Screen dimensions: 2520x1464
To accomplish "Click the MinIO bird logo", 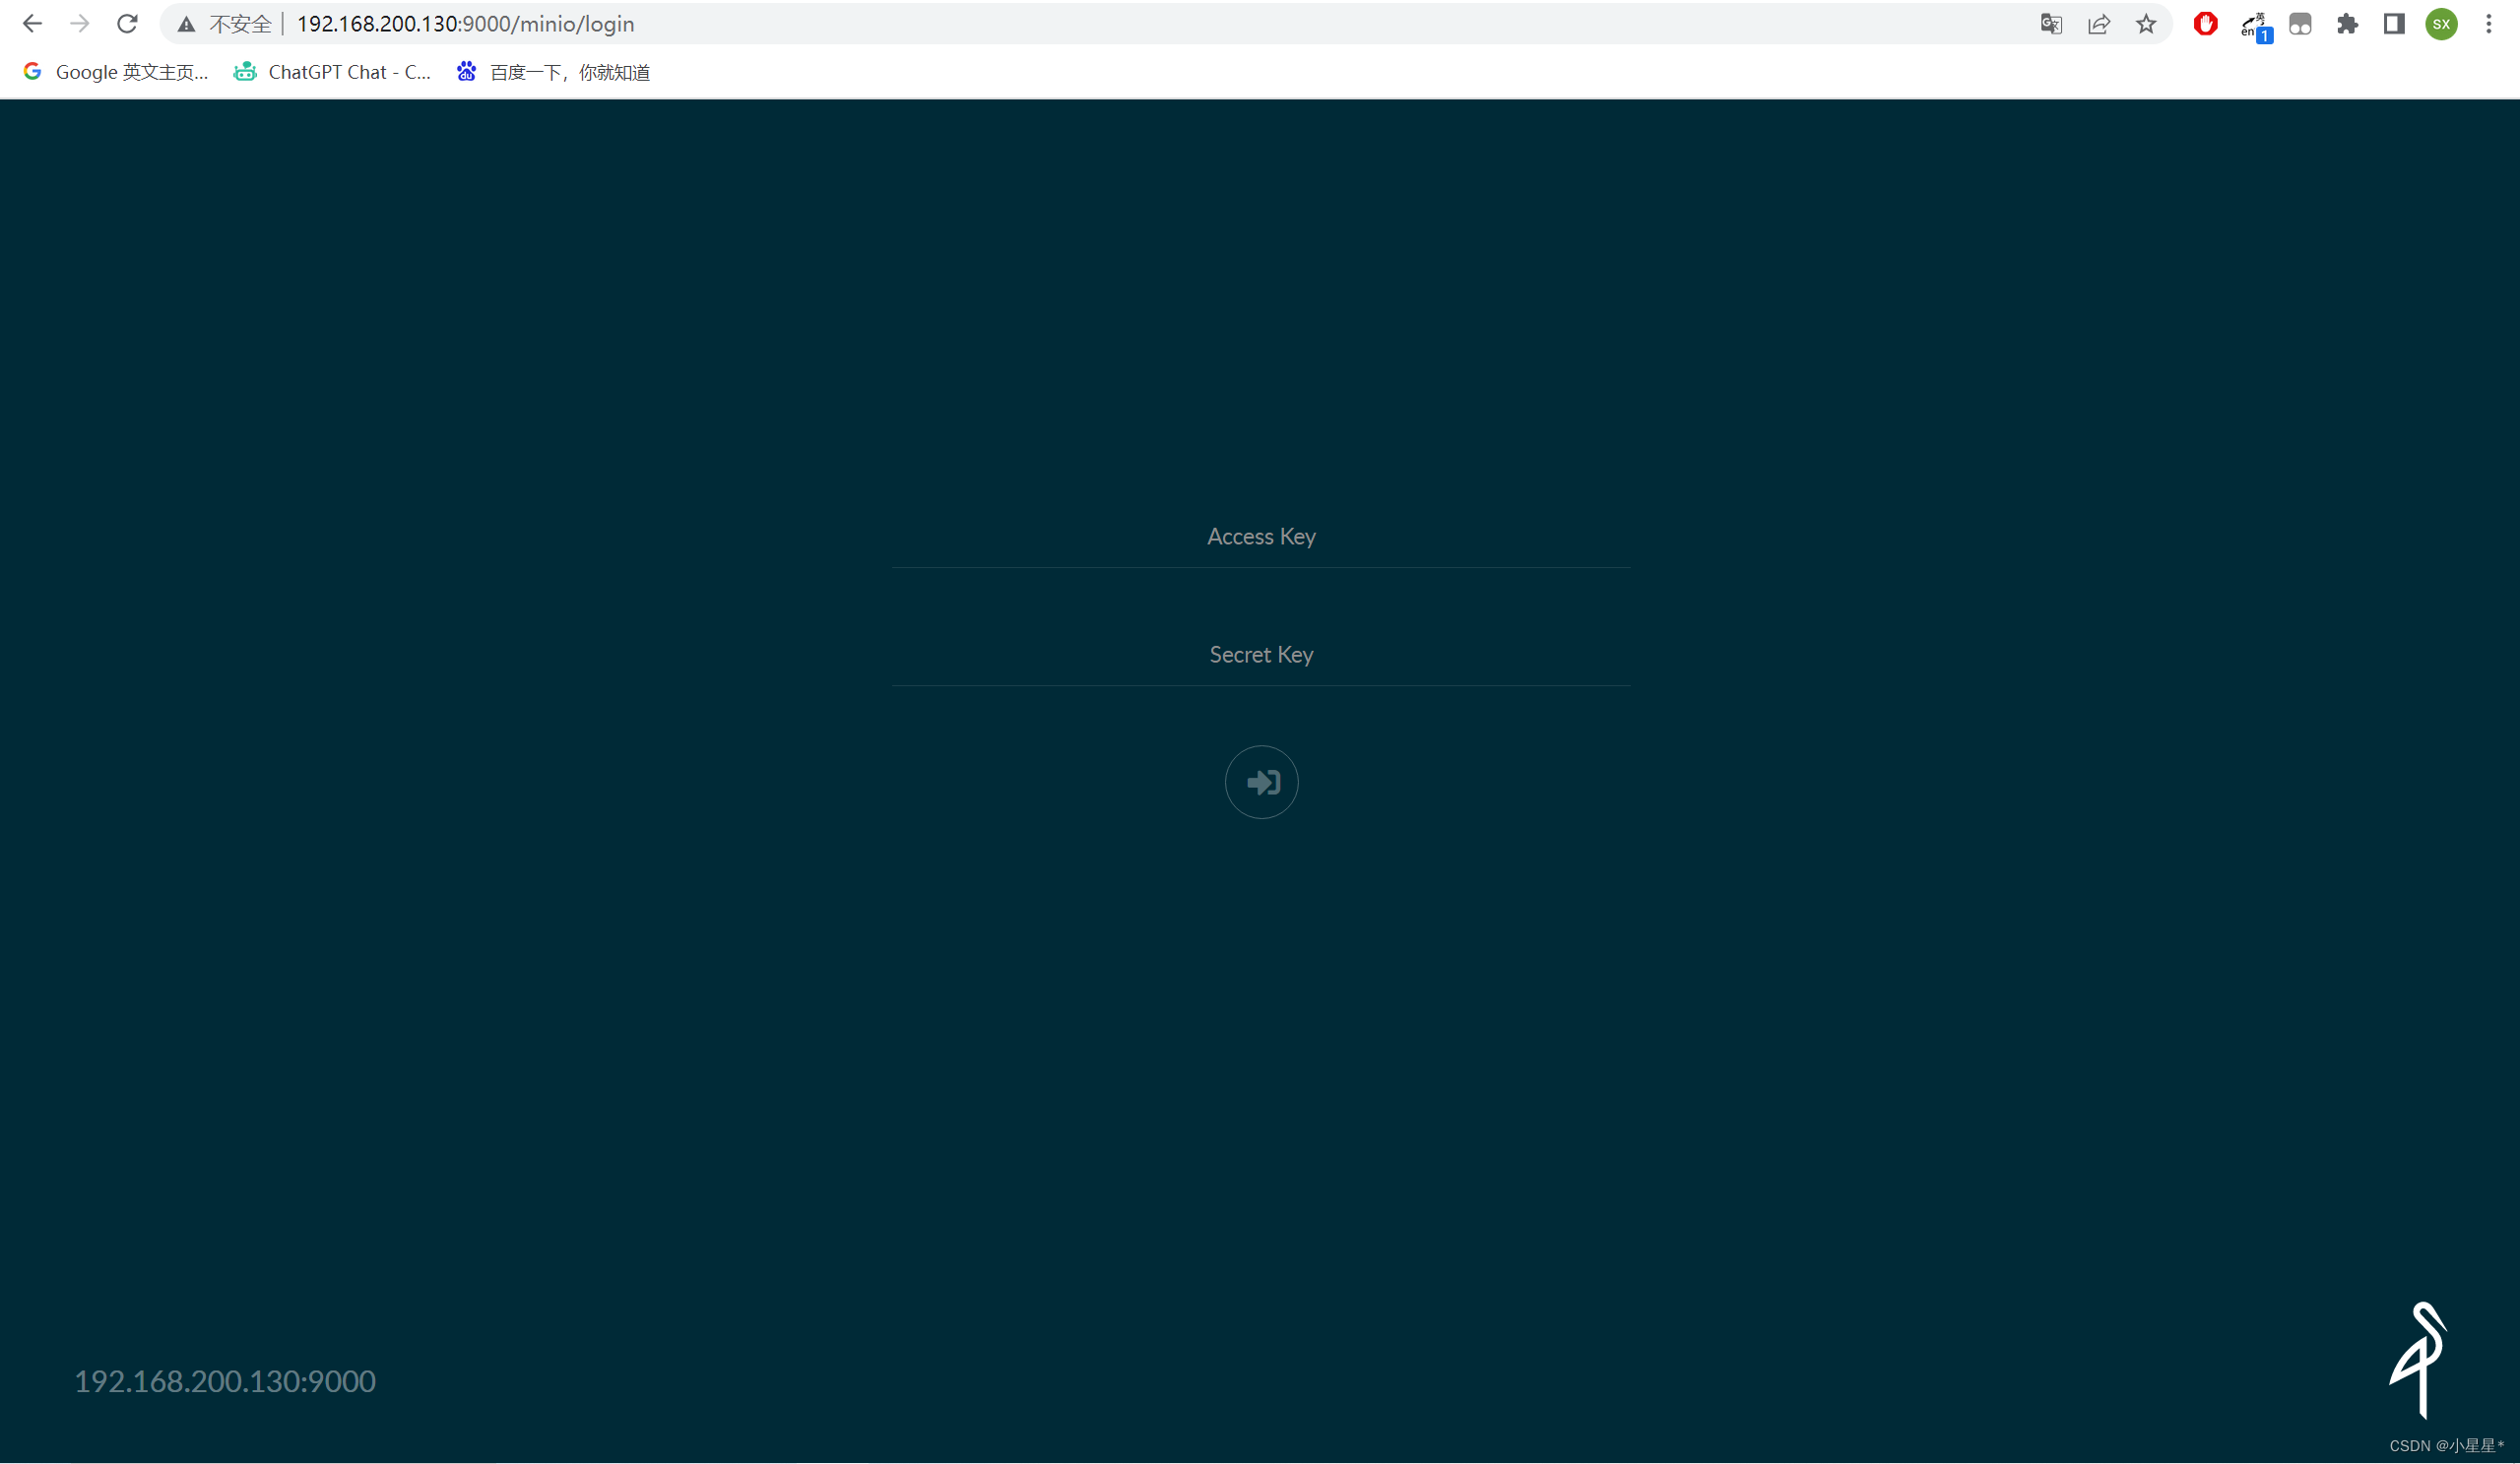I will point(2418,1360).
